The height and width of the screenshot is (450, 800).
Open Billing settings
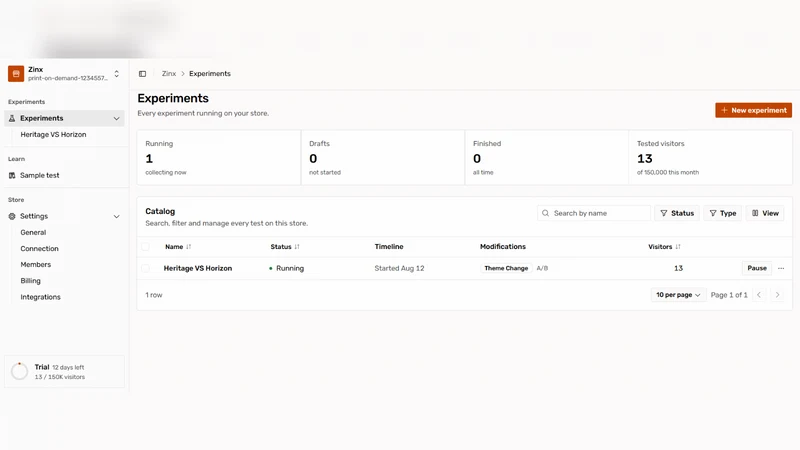(31, 281)
